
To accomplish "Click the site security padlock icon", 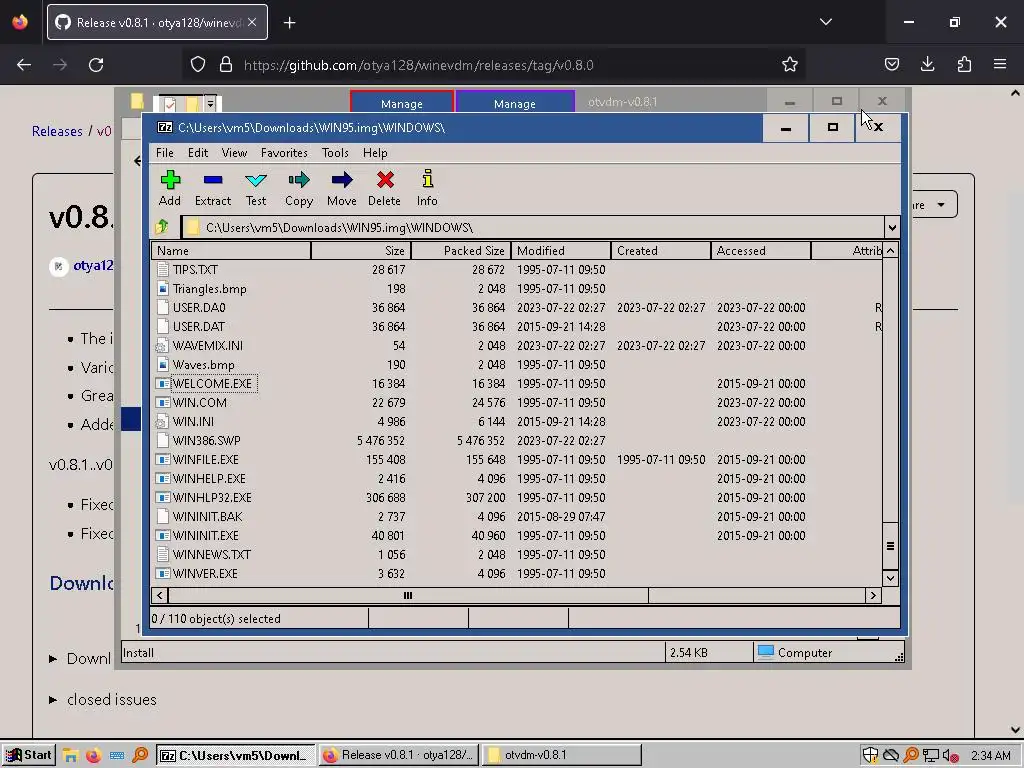I will tap(226, 65).
